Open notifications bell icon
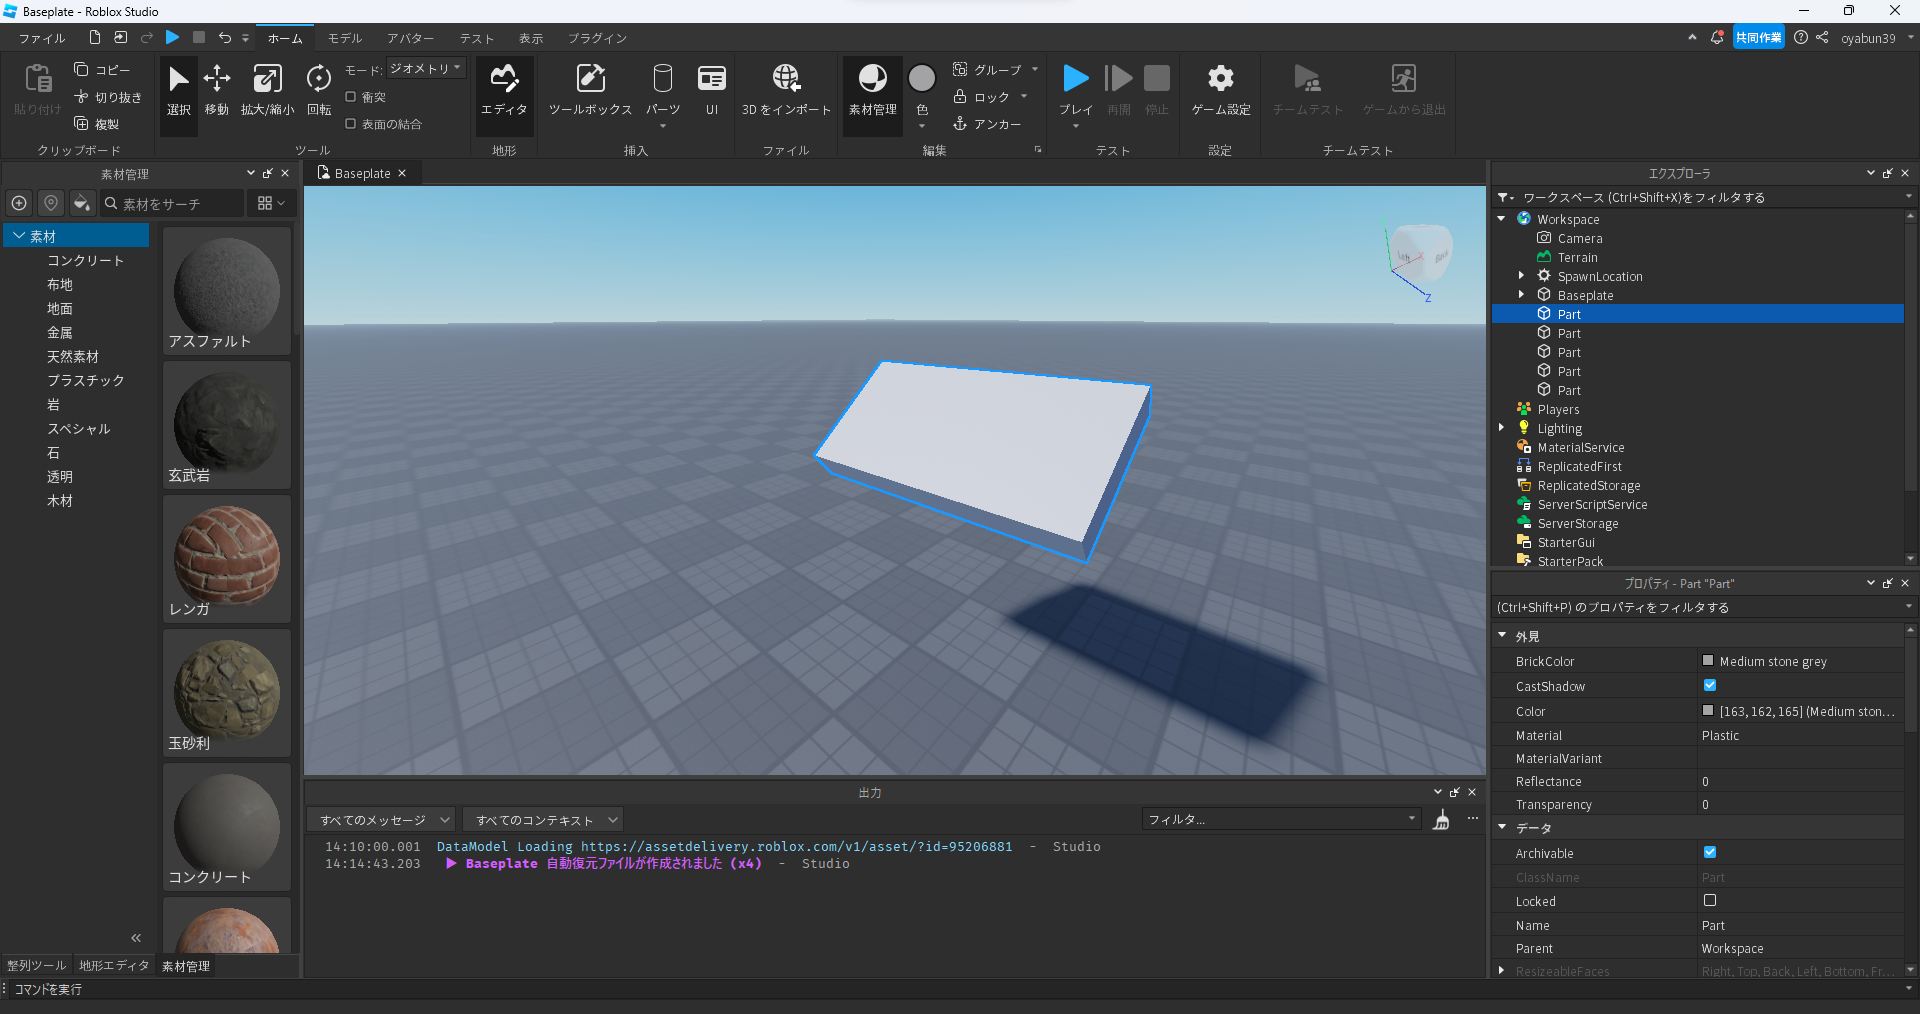The width and height of the screenshot is (1920, 1014). (x=1718, y=38)
